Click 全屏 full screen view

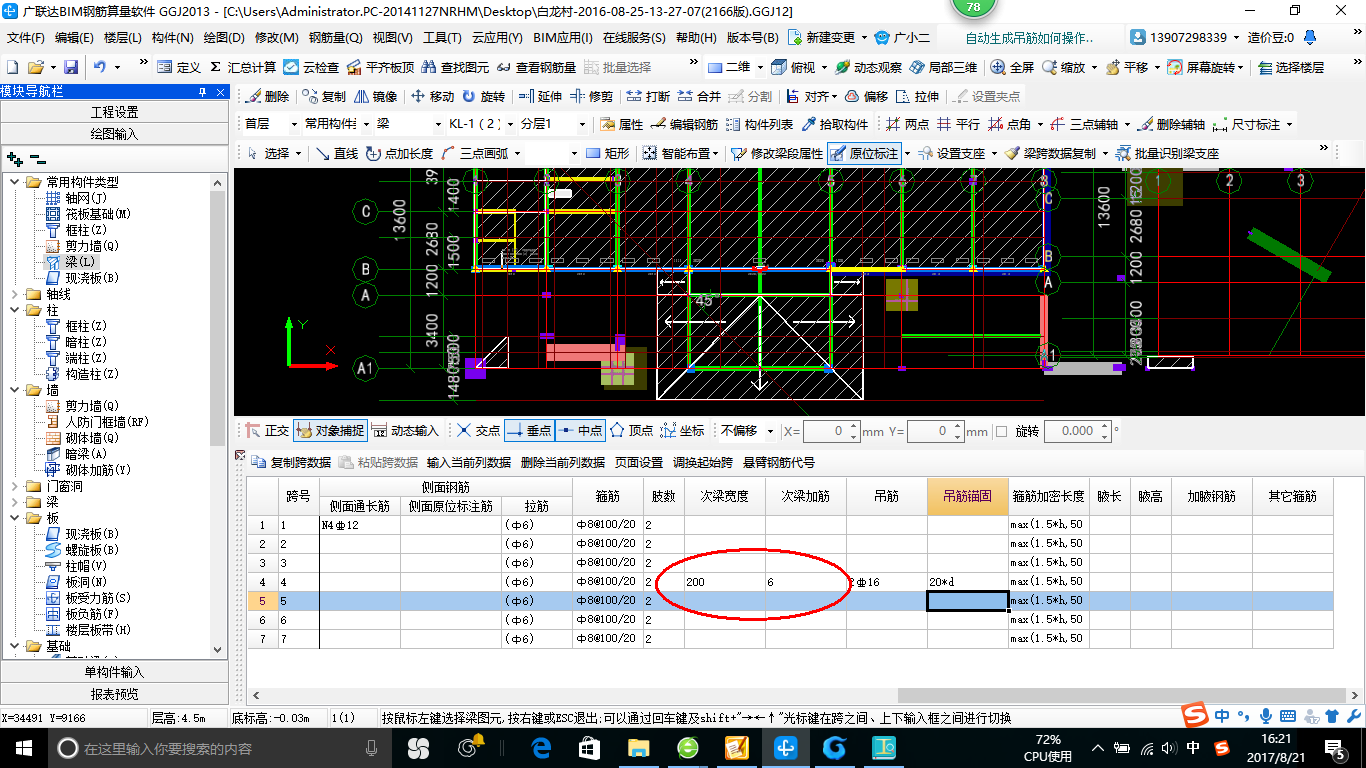tap(1012, 67)
